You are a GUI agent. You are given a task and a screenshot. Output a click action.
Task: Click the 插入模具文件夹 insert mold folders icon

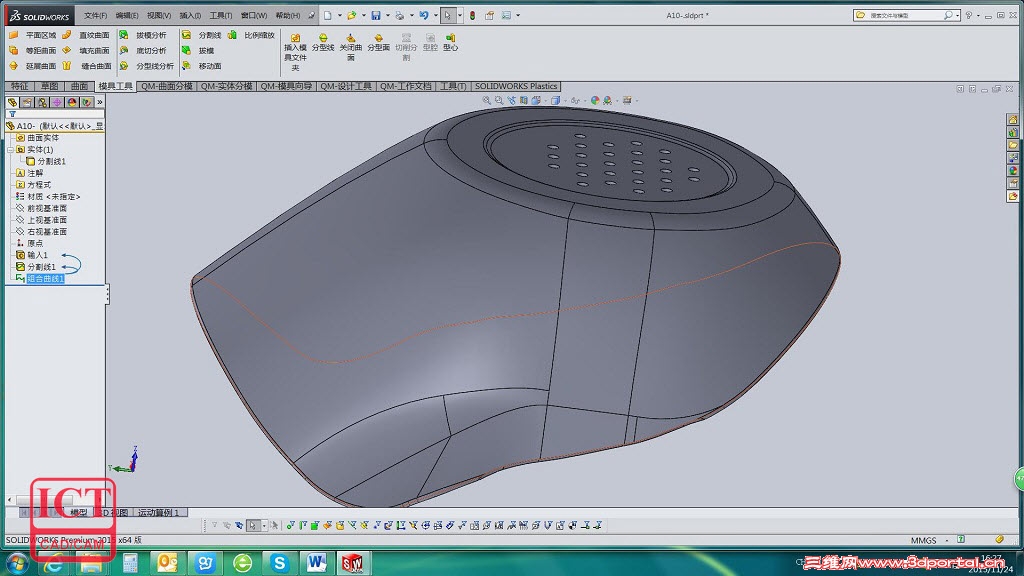tap(295, 41)
